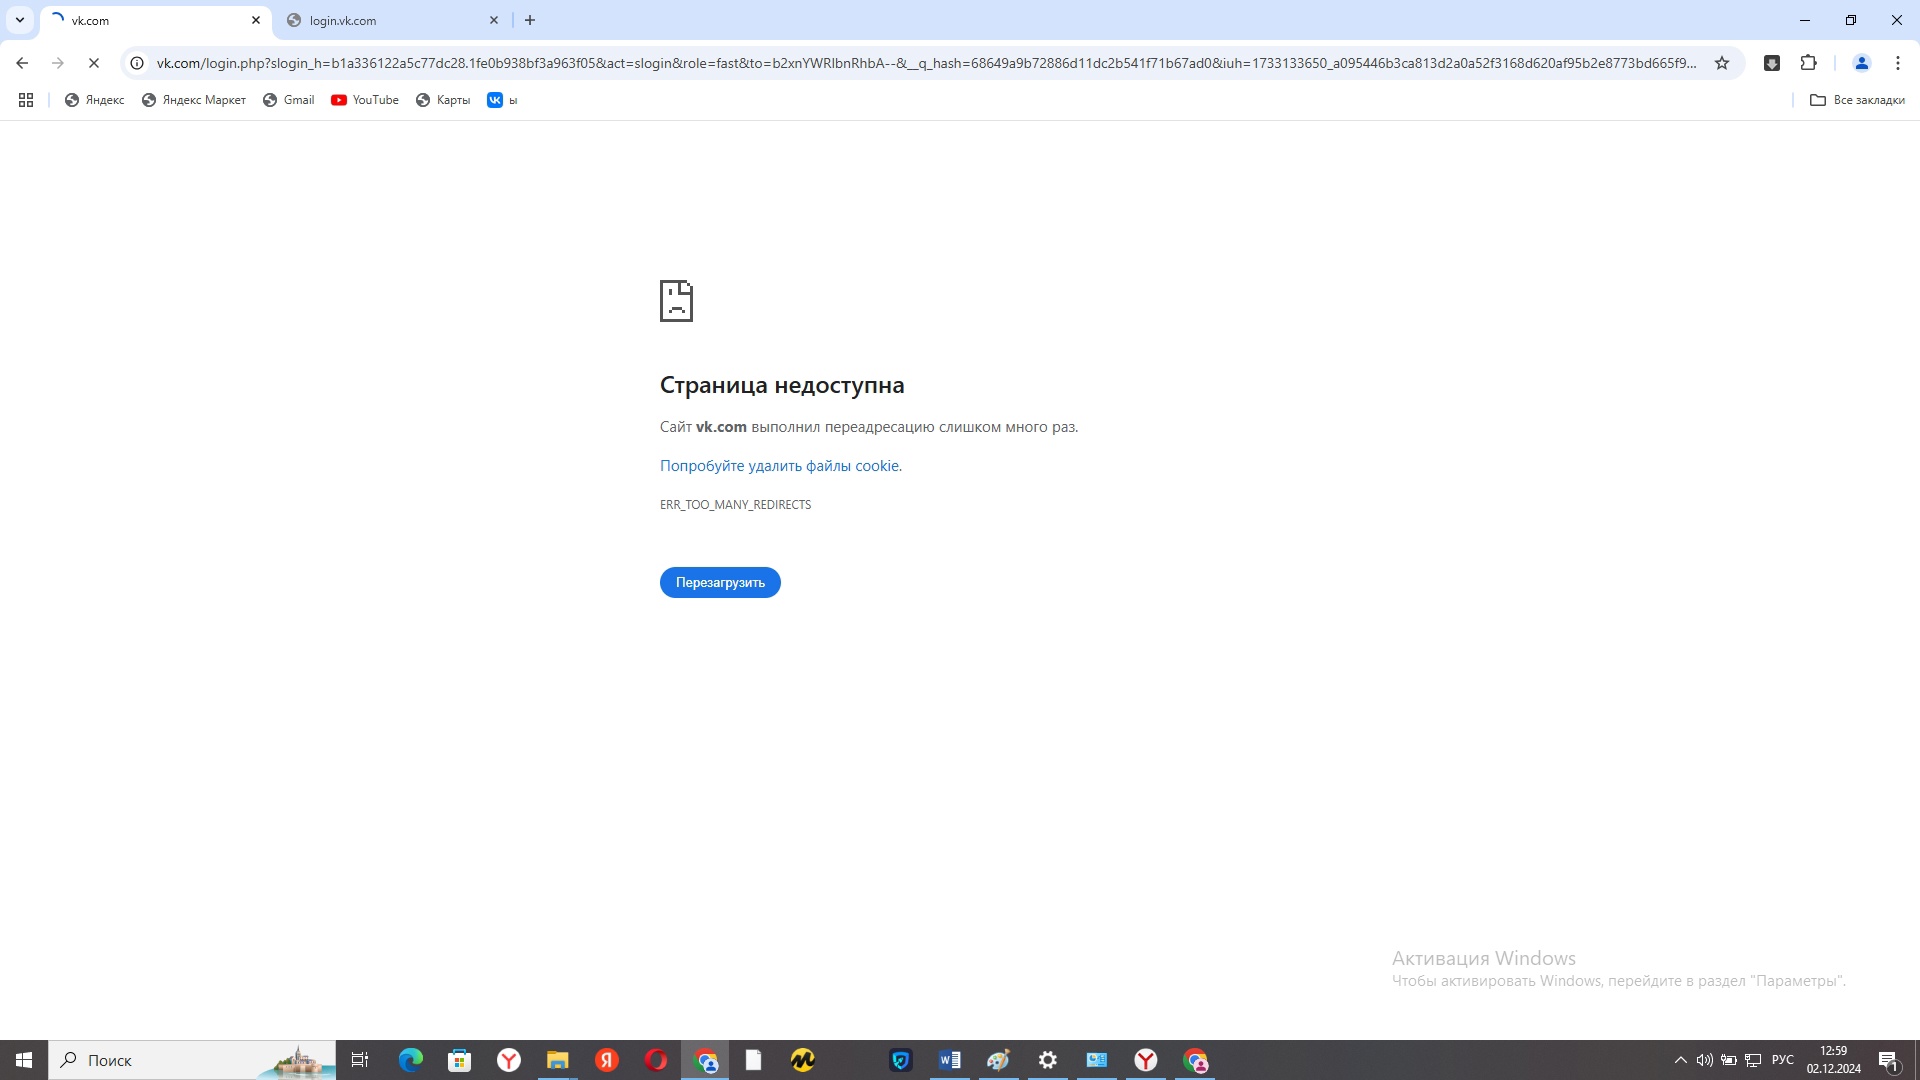The width and height of the screenshot is (1920, 1080).
Task: Open the Chrome profile avatar
Action: pos(1861,63)
